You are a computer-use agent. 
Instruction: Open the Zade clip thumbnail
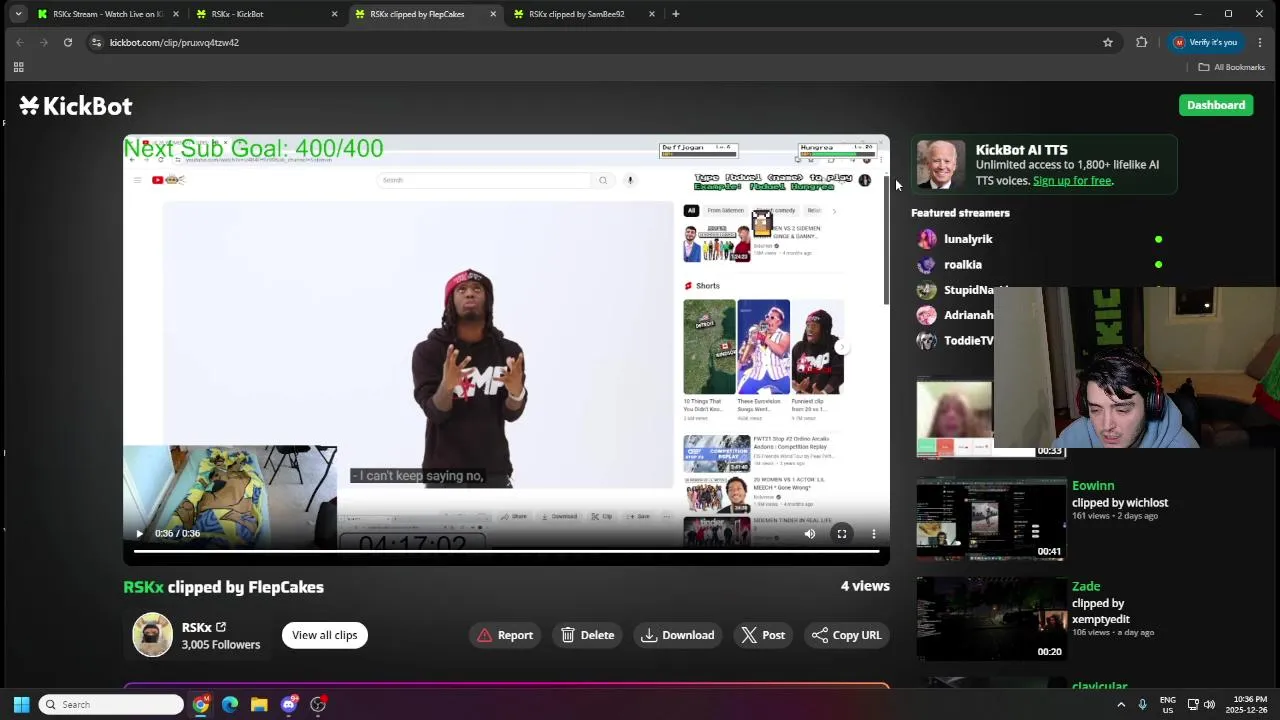click(991, 619)
